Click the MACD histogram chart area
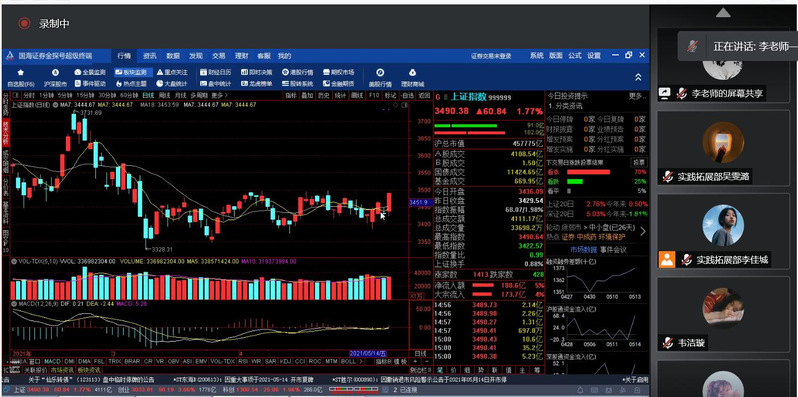This screenshot has width=798, height=397. click(x=209, y=328)
